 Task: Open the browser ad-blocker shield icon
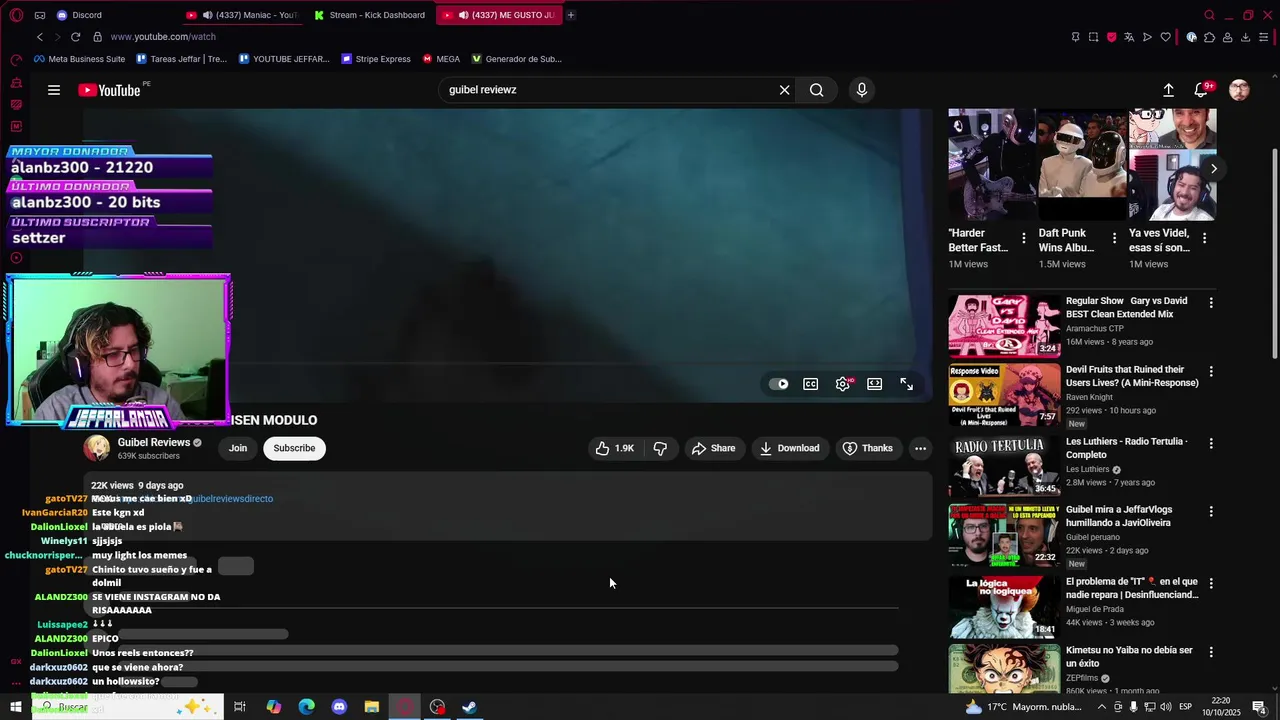point(1111,37)
